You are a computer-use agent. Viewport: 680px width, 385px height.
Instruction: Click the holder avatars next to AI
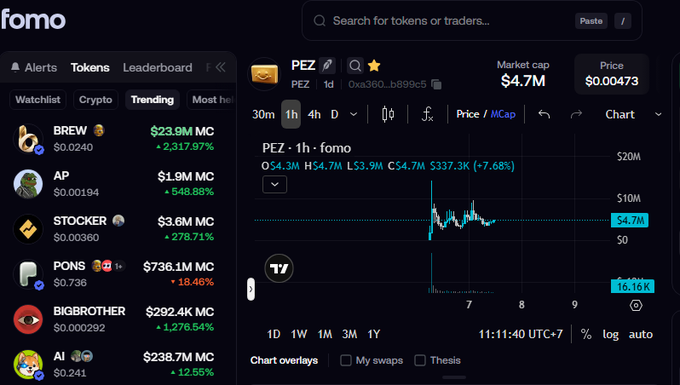pyautogui.click(x=82, y=356)
